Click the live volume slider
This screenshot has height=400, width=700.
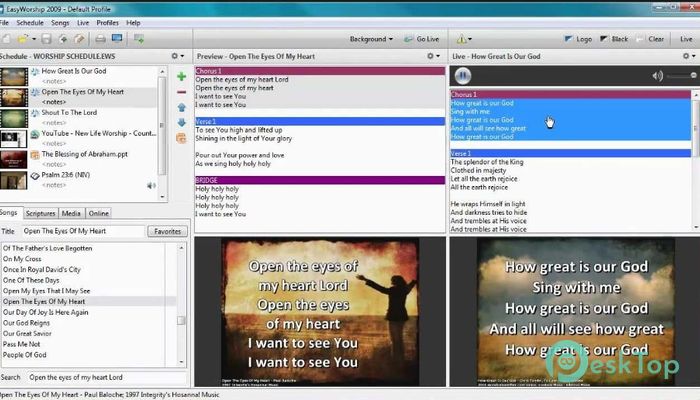tap(682, 76)
